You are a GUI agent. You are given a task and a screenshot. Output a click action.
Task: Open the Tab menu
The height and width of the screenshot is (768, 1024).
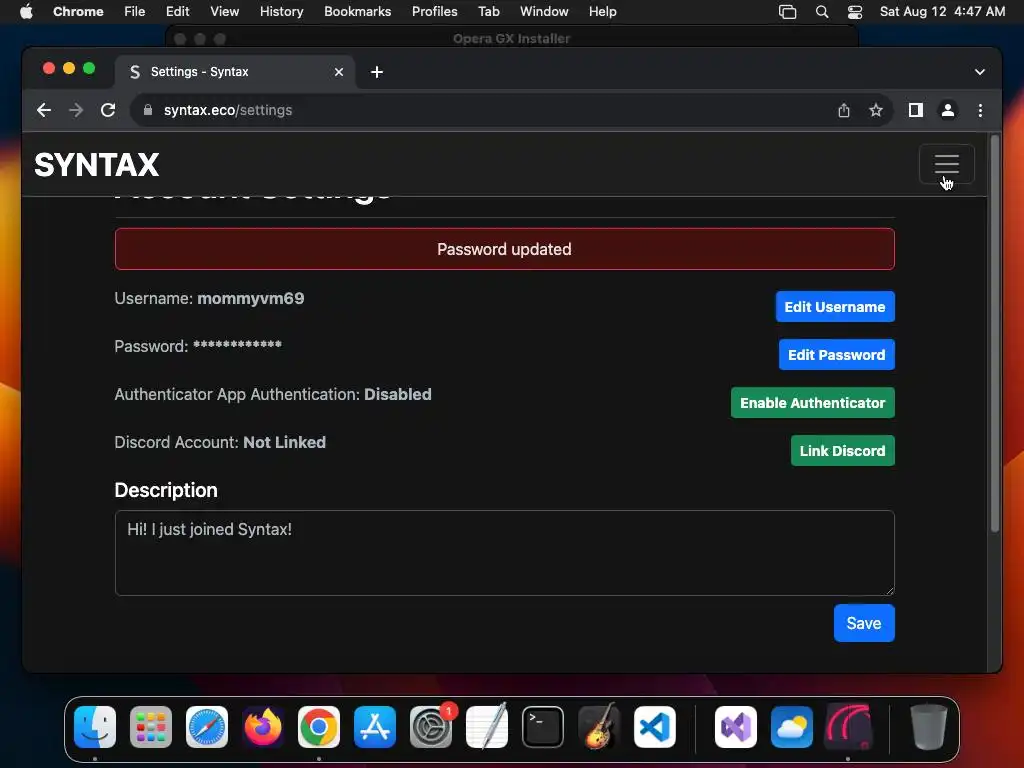(488, 12)
